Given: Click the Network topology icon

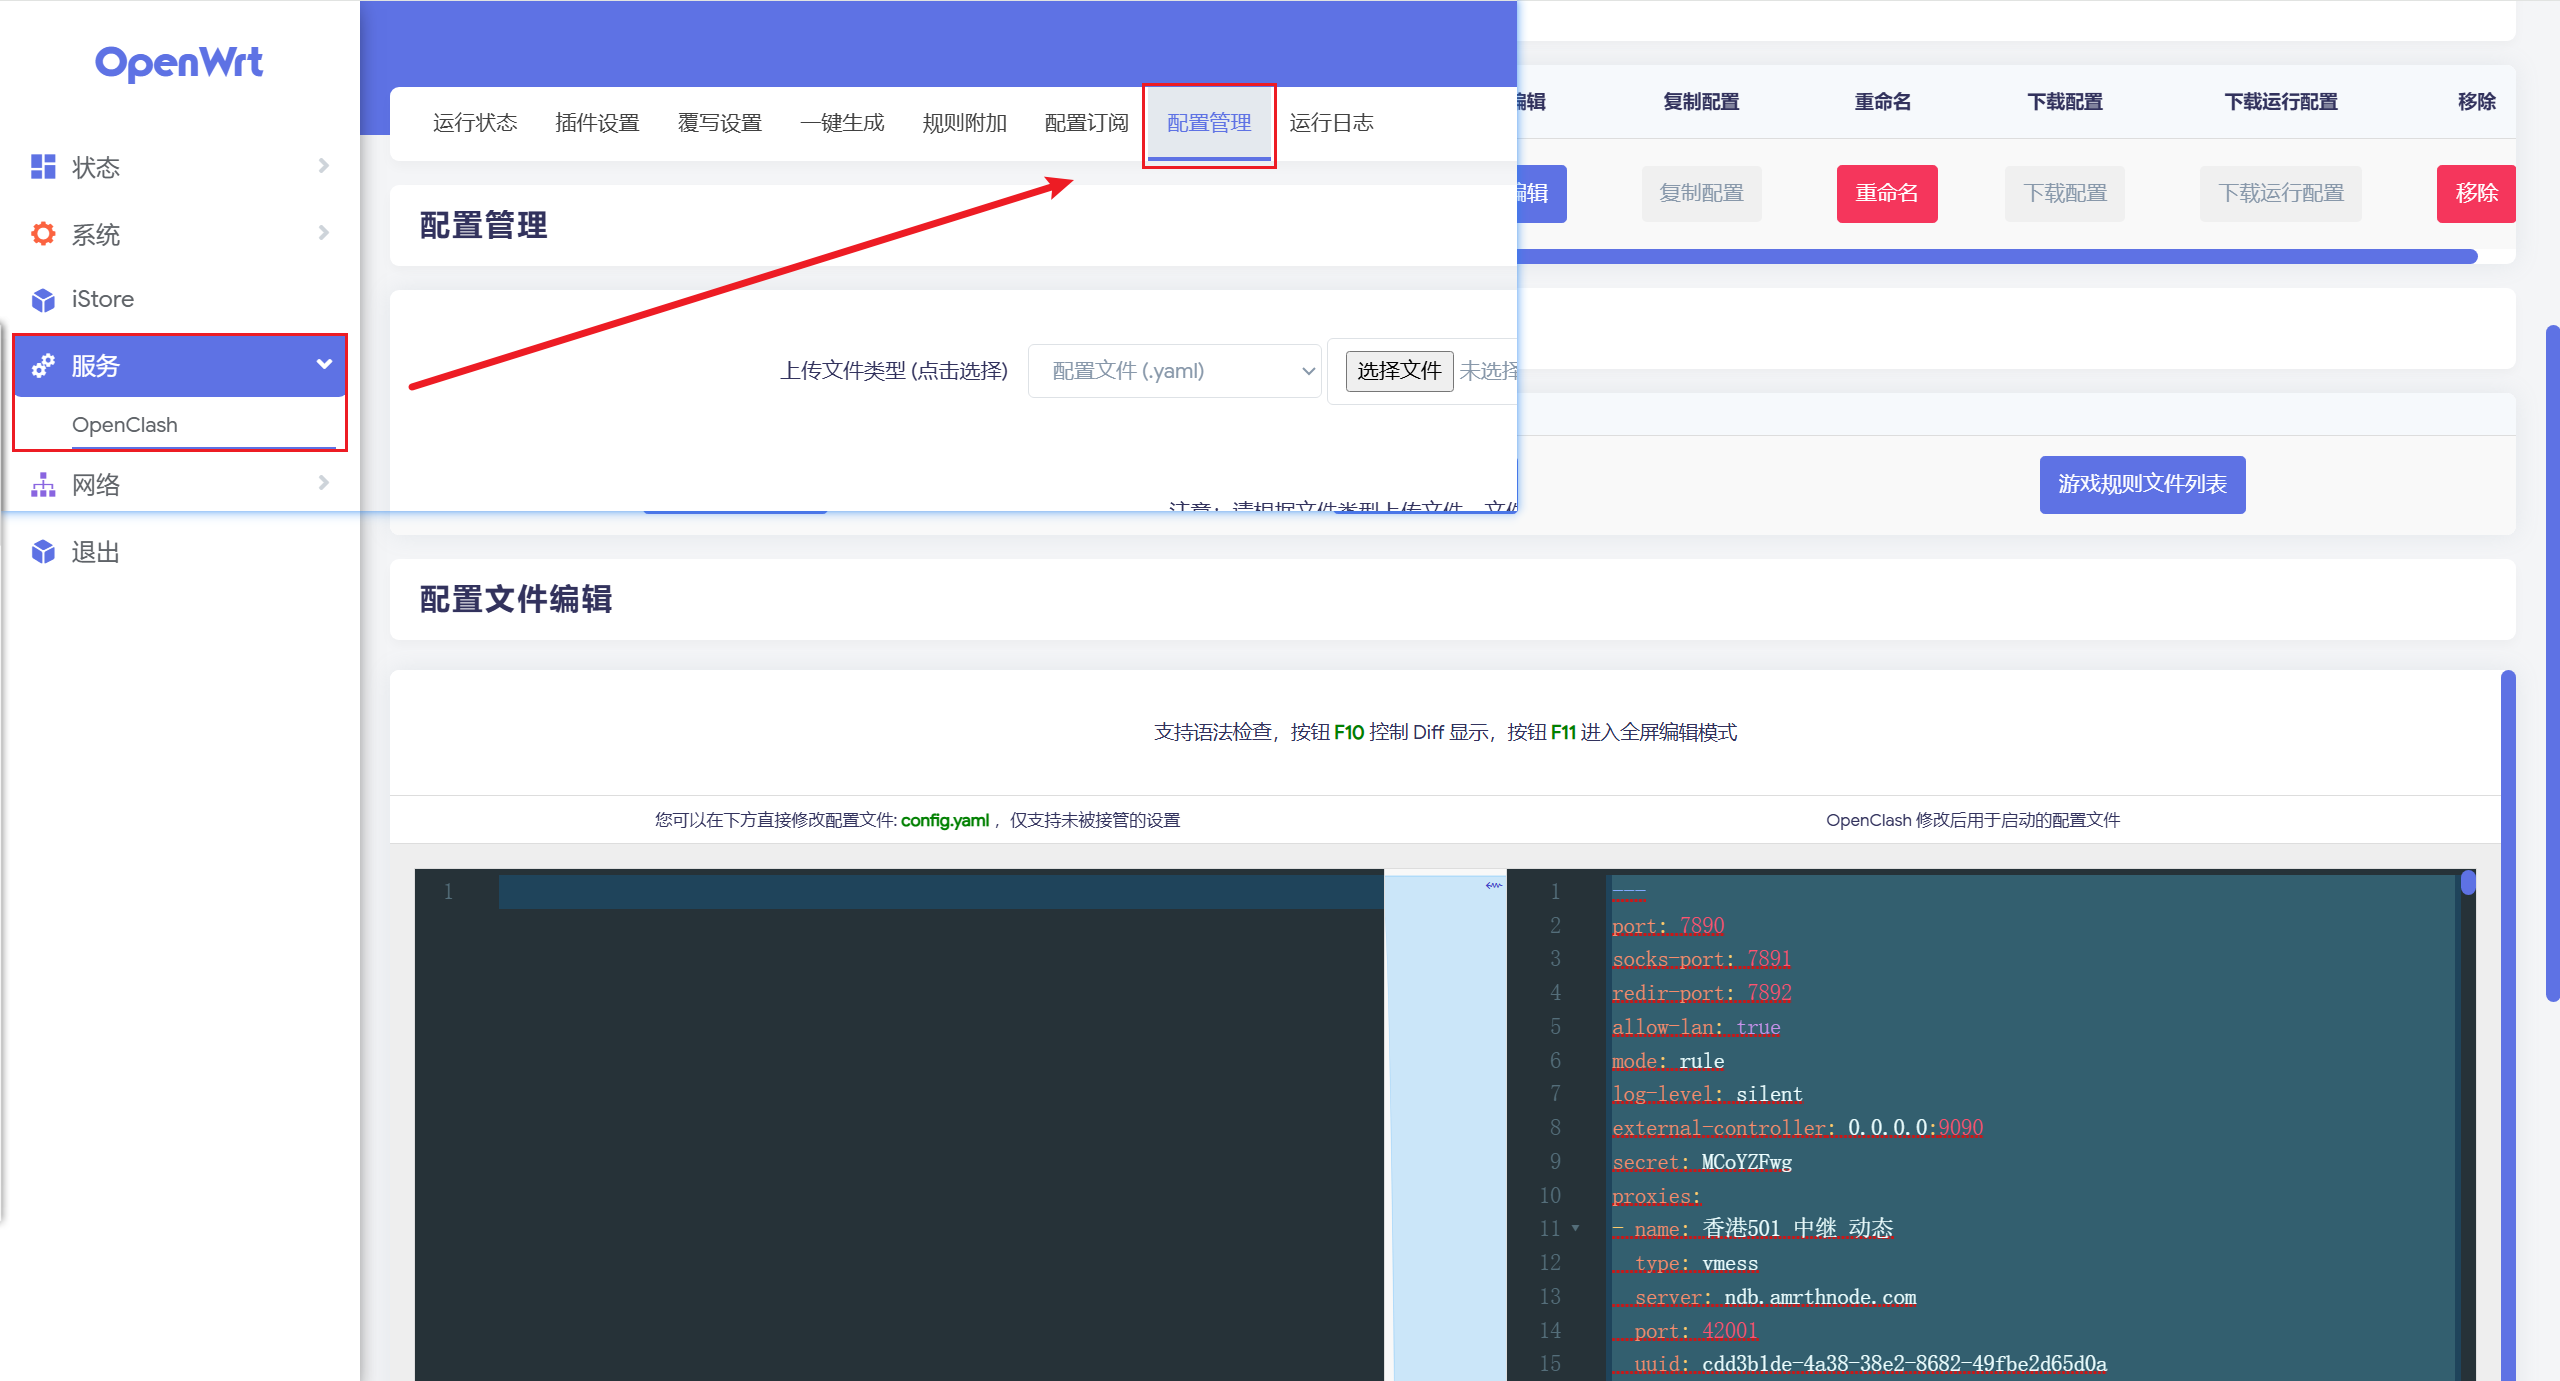Looking at the screenshot, I should [43, 485].
